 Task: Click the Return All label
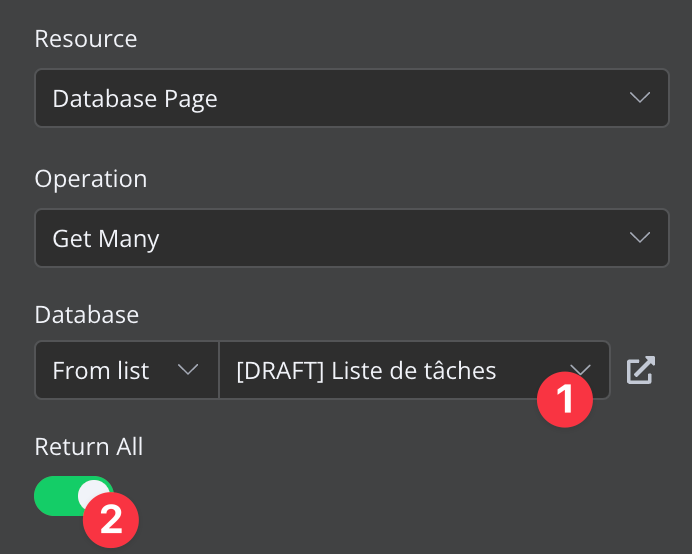[x=89, y=447]
